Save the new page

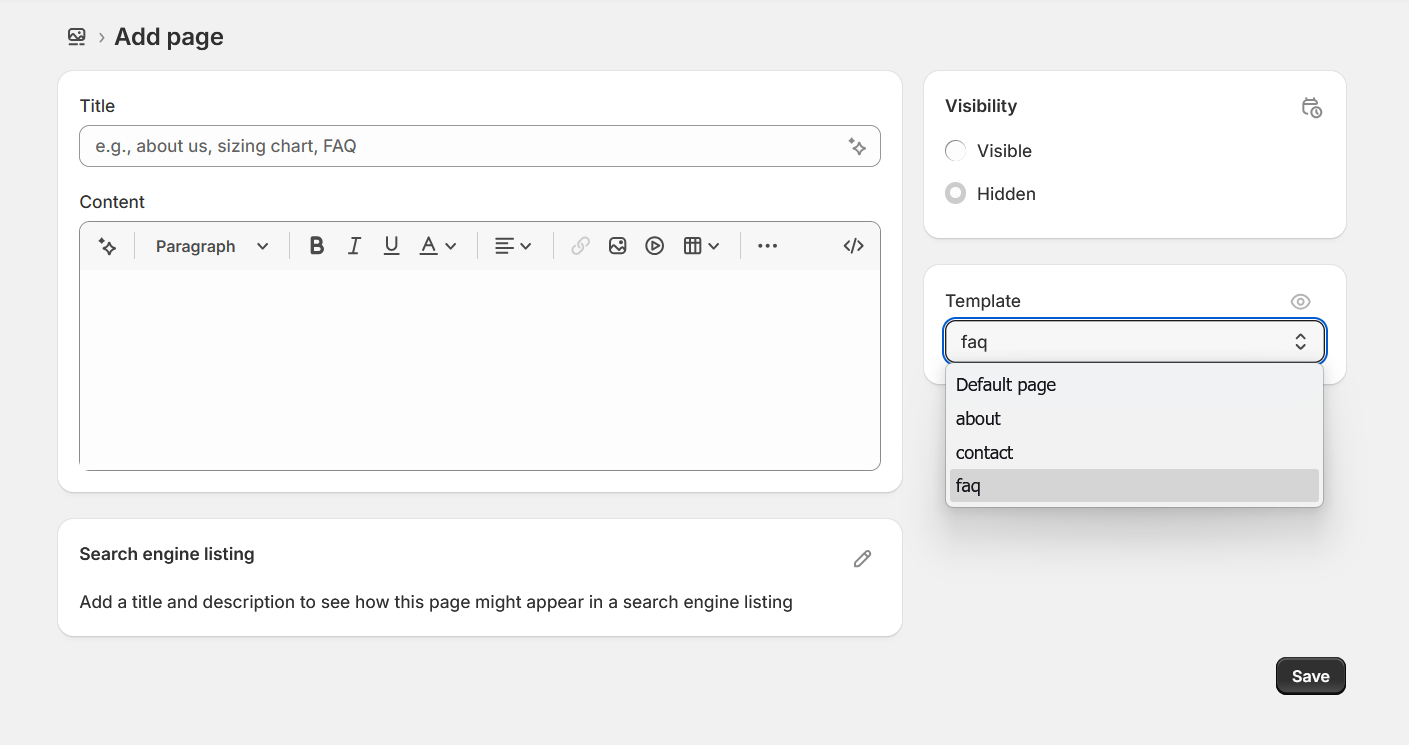point(1310,675)
